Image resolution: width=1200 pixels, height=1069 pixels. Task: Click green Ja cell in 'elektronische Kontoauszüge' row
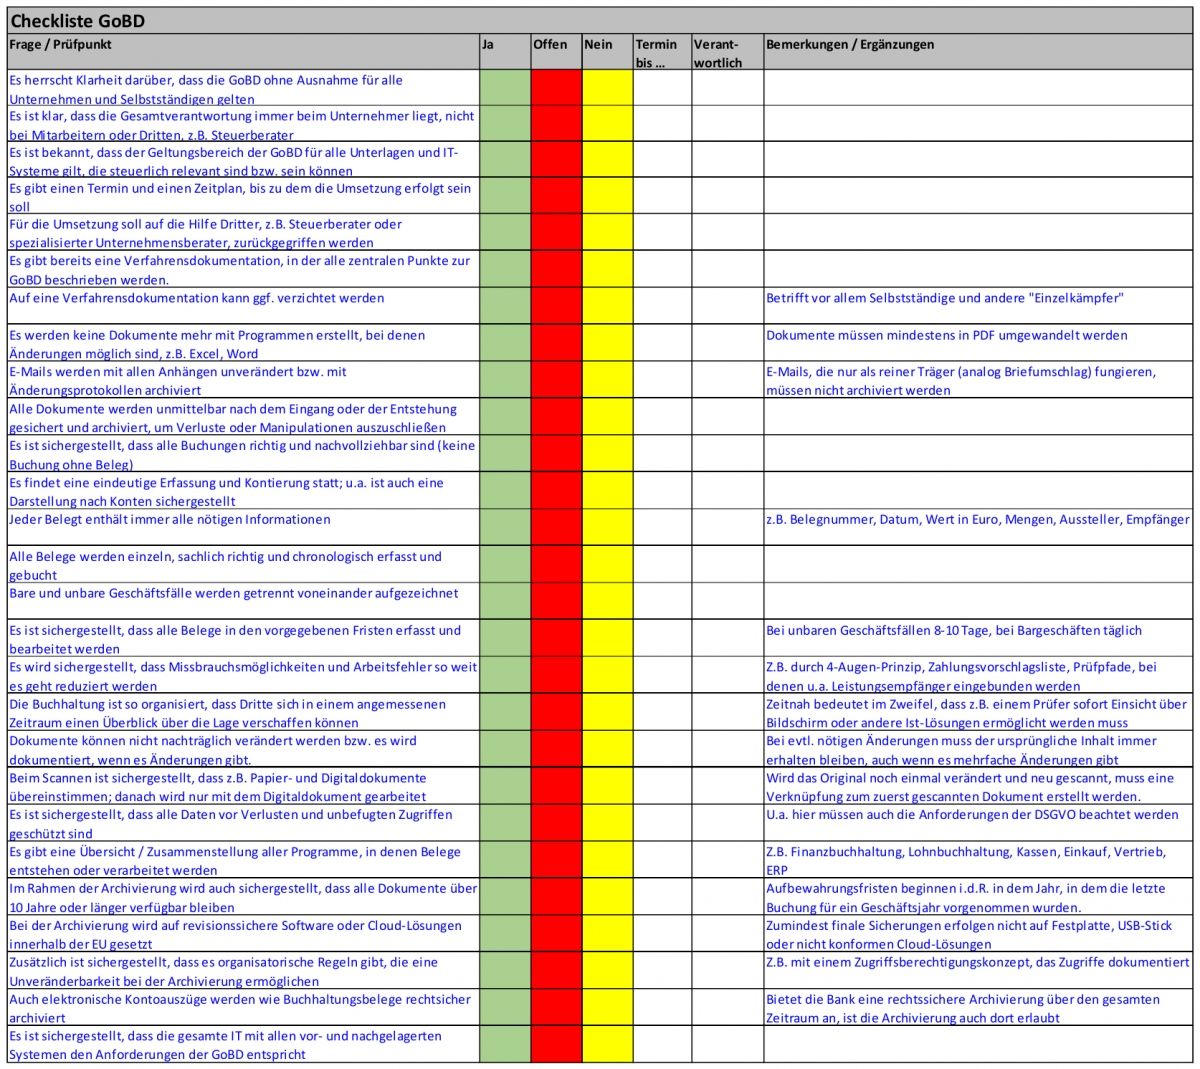tap(504, 1008)
